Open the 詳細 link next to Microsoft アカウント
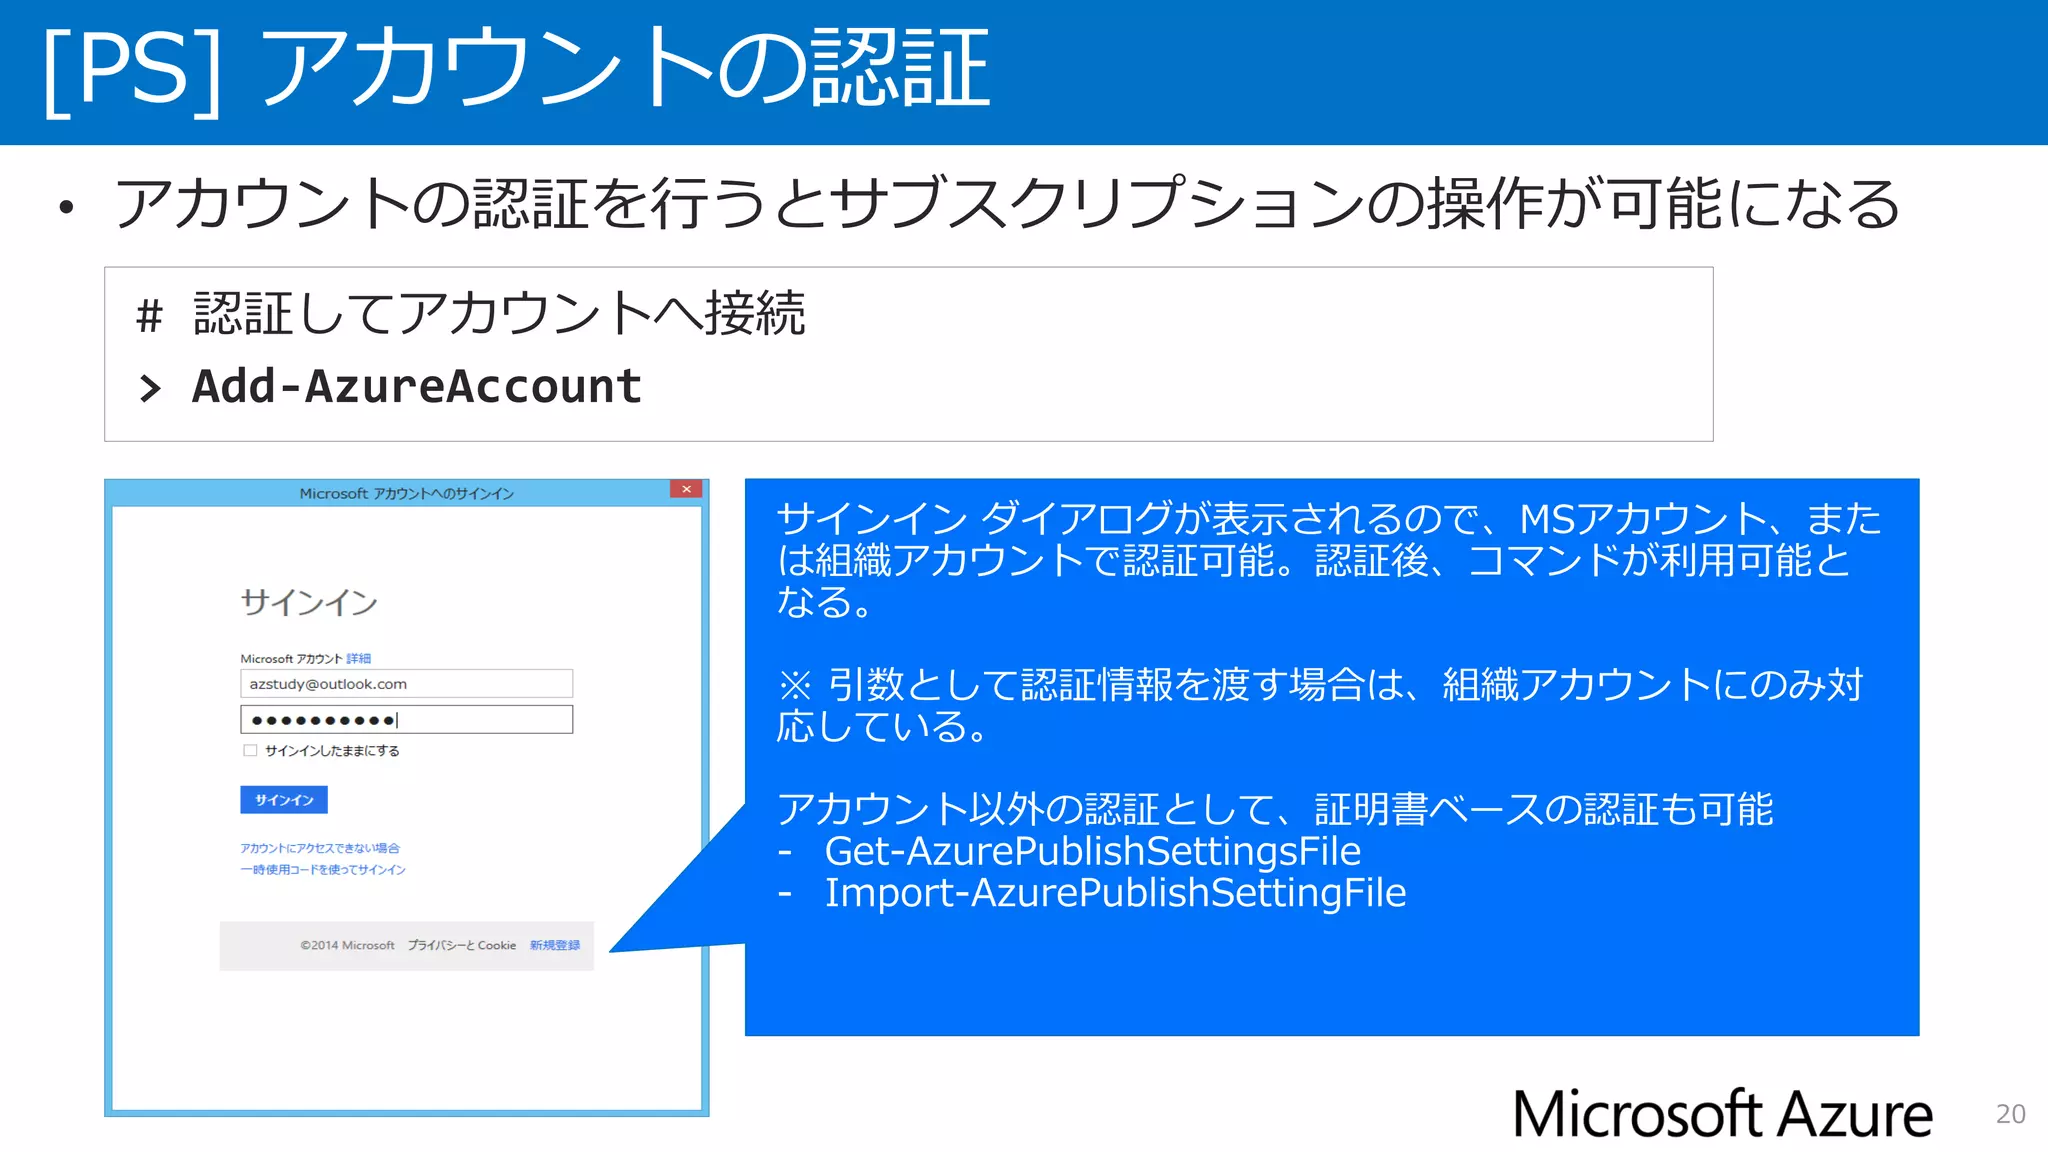Viewport: 2048px width, 1152px height. pos(358,659)
